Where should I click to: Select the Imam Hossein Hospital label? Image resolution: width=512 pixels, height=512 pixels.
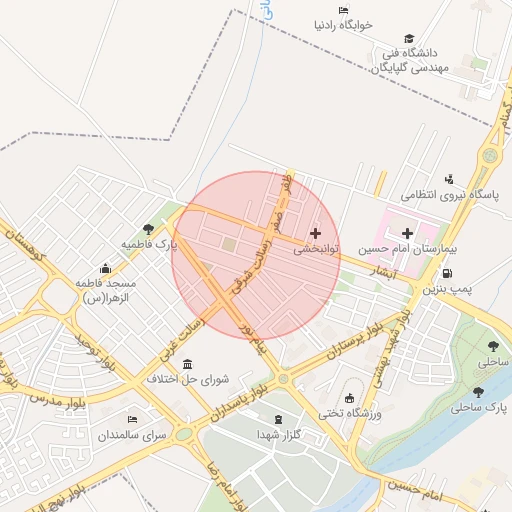click(x=407, y=249)
